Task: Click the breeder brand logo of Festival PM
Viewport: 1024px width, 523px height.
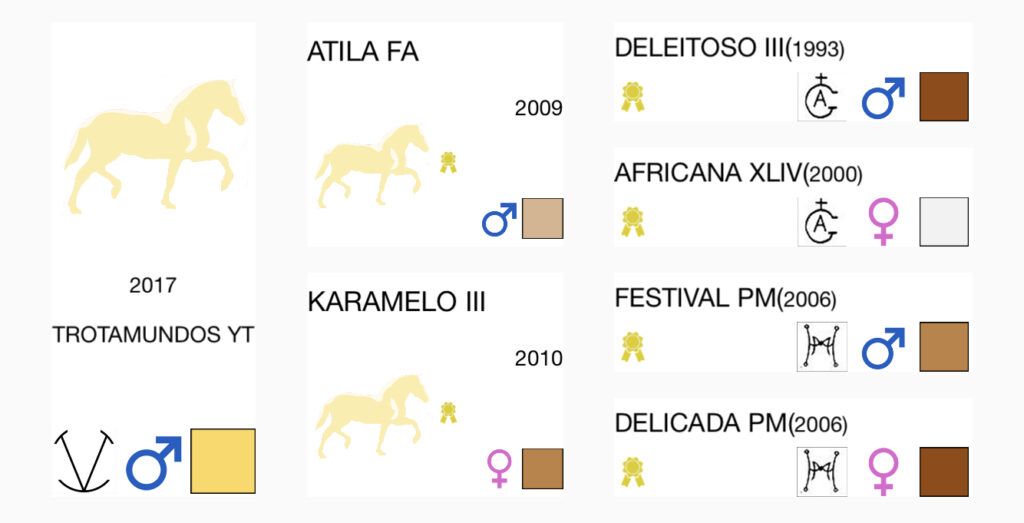Action: 822,347
